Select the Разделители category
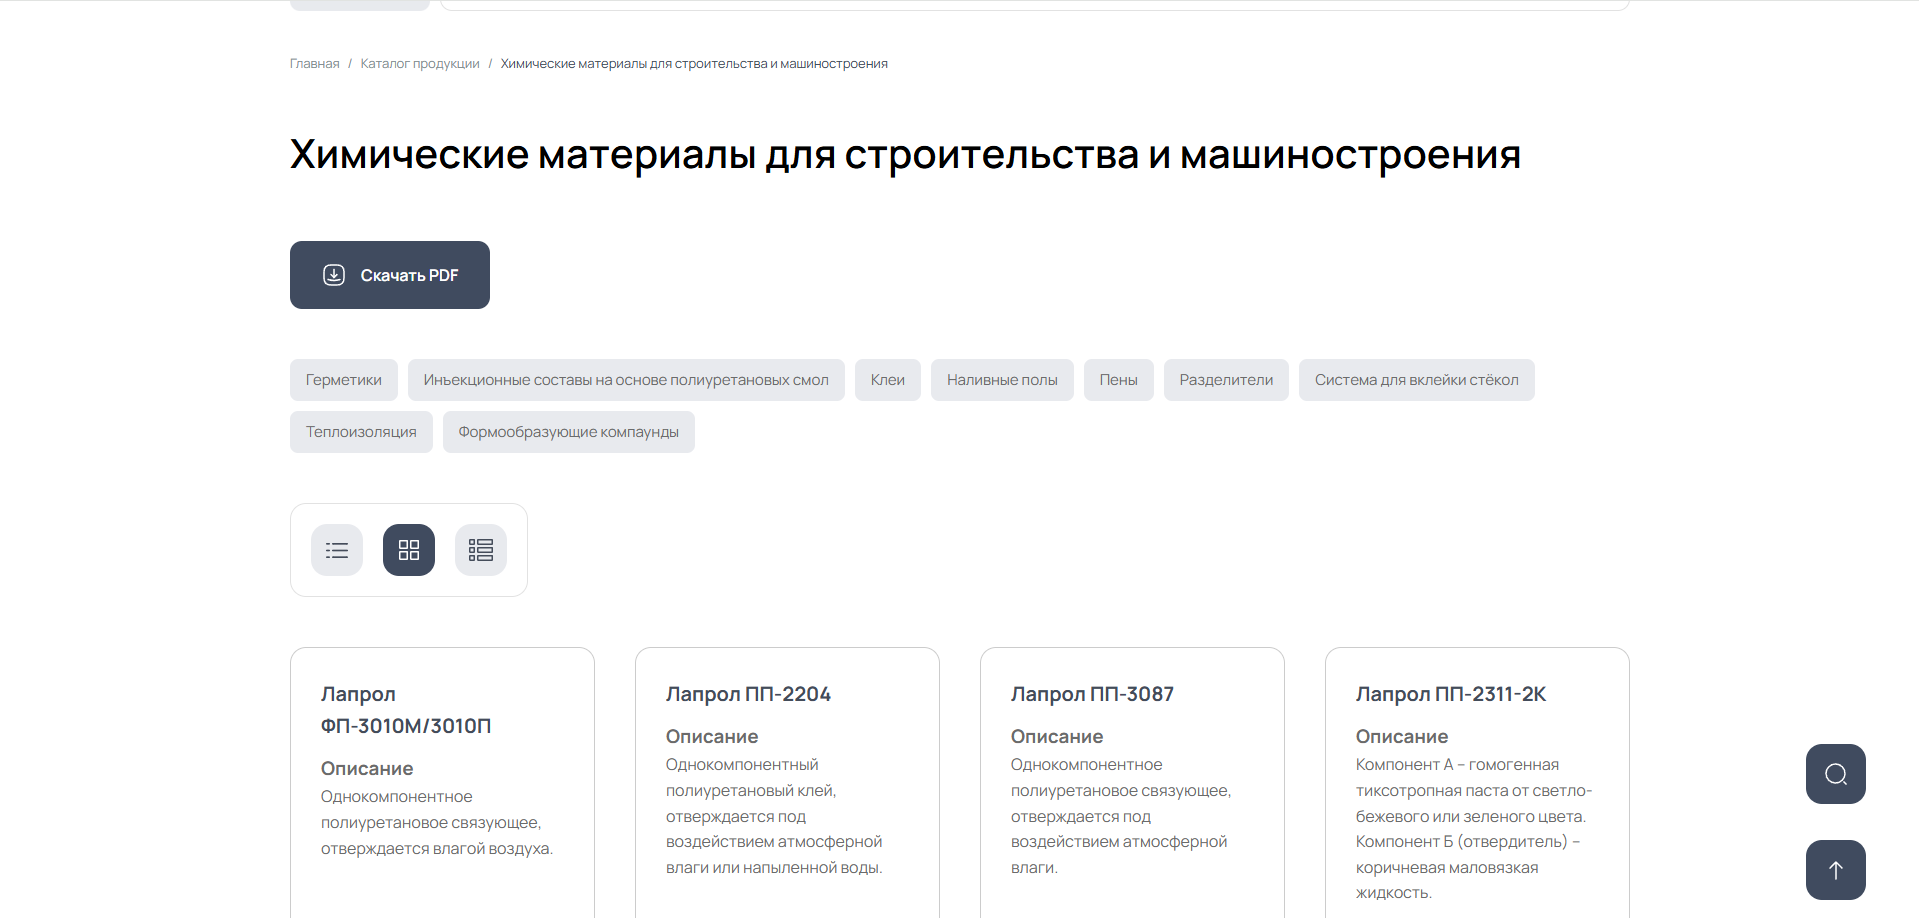Viewport: 1919px width, 918px height. coord(1226,380)
